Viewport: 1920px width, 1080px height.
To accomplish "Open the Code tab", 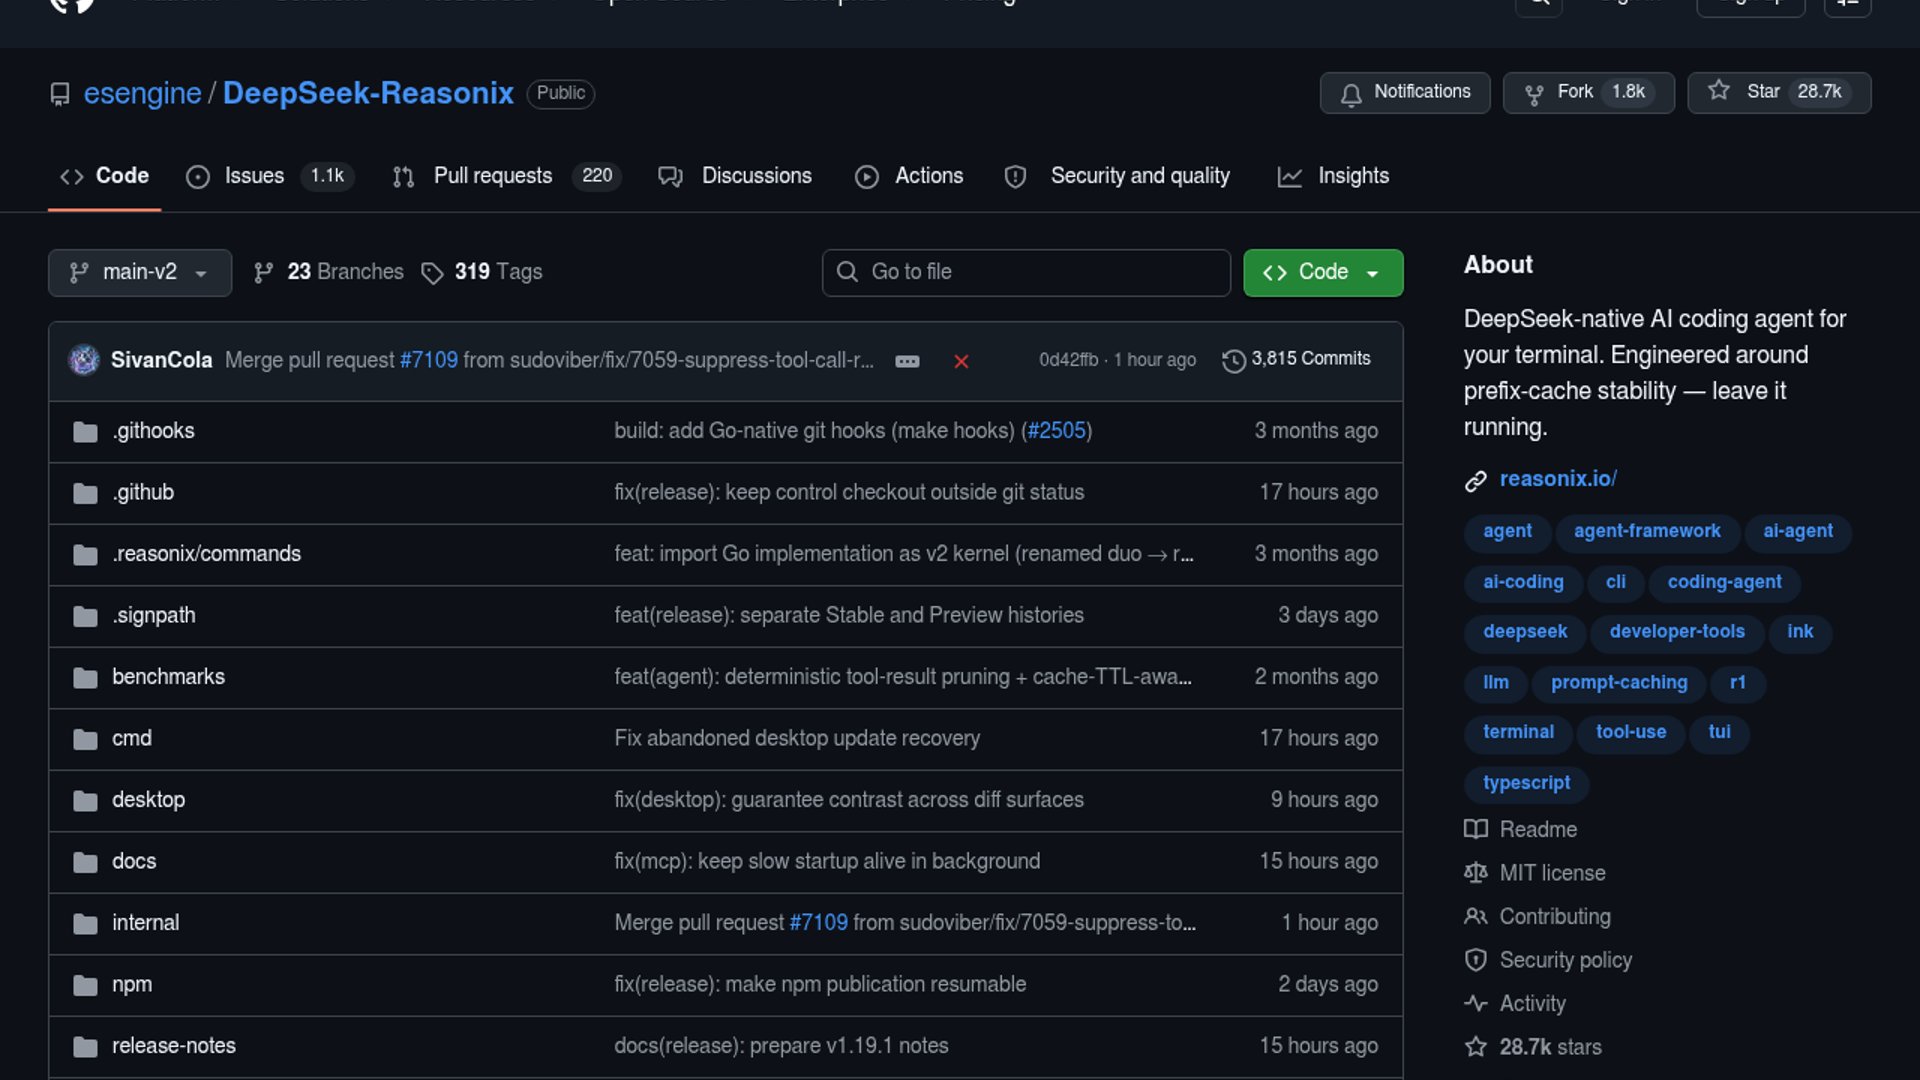I will [x=104, y=176].
